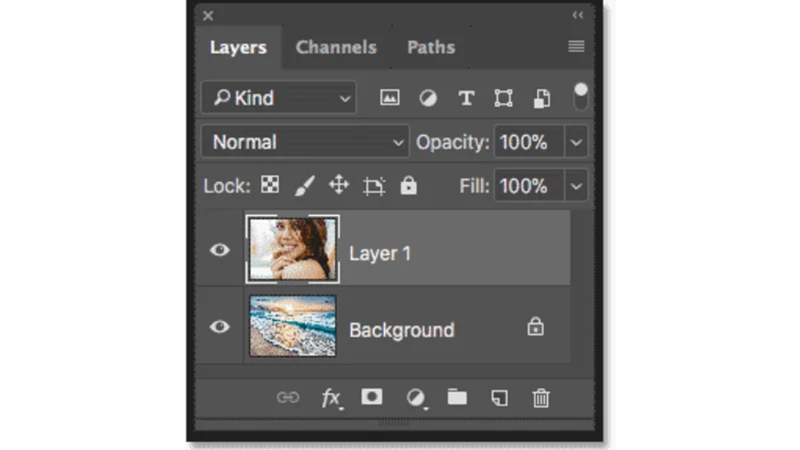Click the Fill 100% value field
The width and height of the screenshot is (800, 450).
coord(529,186)
